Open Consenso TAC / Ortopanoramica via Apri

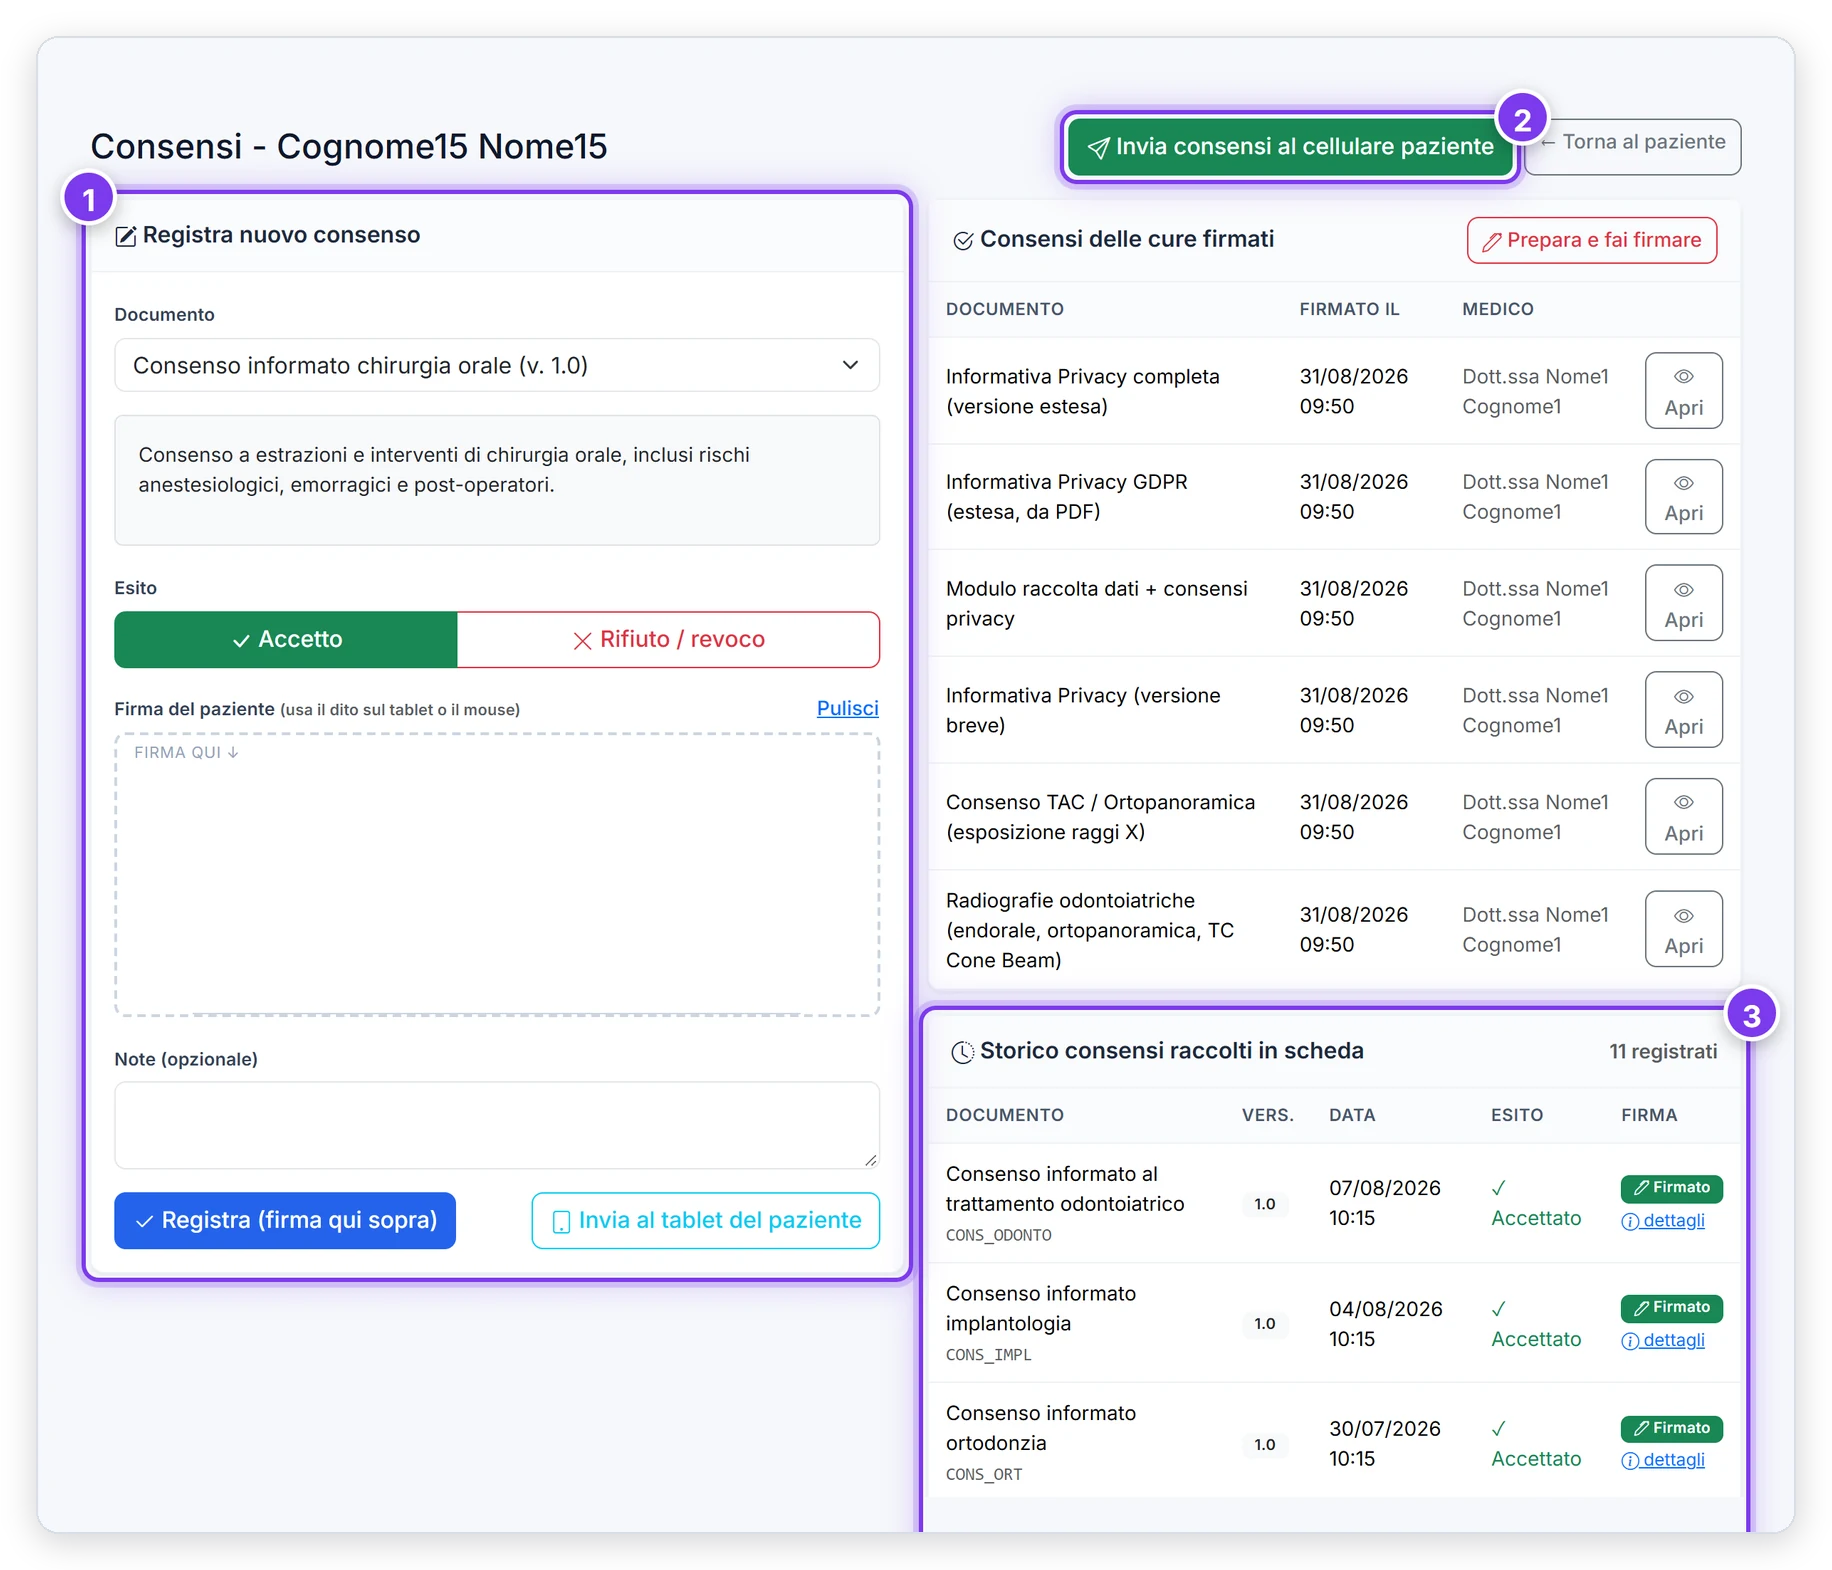pyautogui.click(x=1683, y=816)
